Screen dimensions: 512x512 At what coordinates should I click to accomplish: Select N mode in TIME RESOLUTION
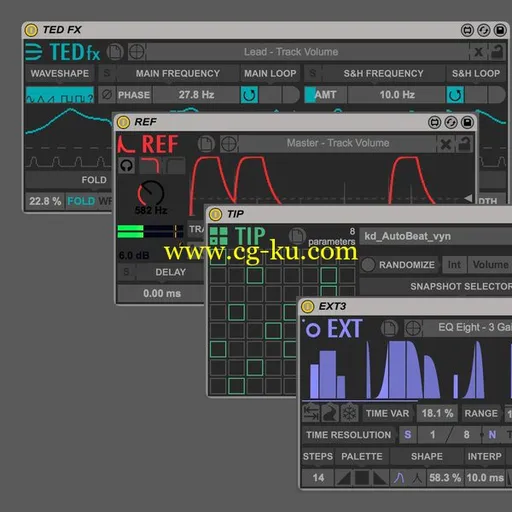point(492,435)
